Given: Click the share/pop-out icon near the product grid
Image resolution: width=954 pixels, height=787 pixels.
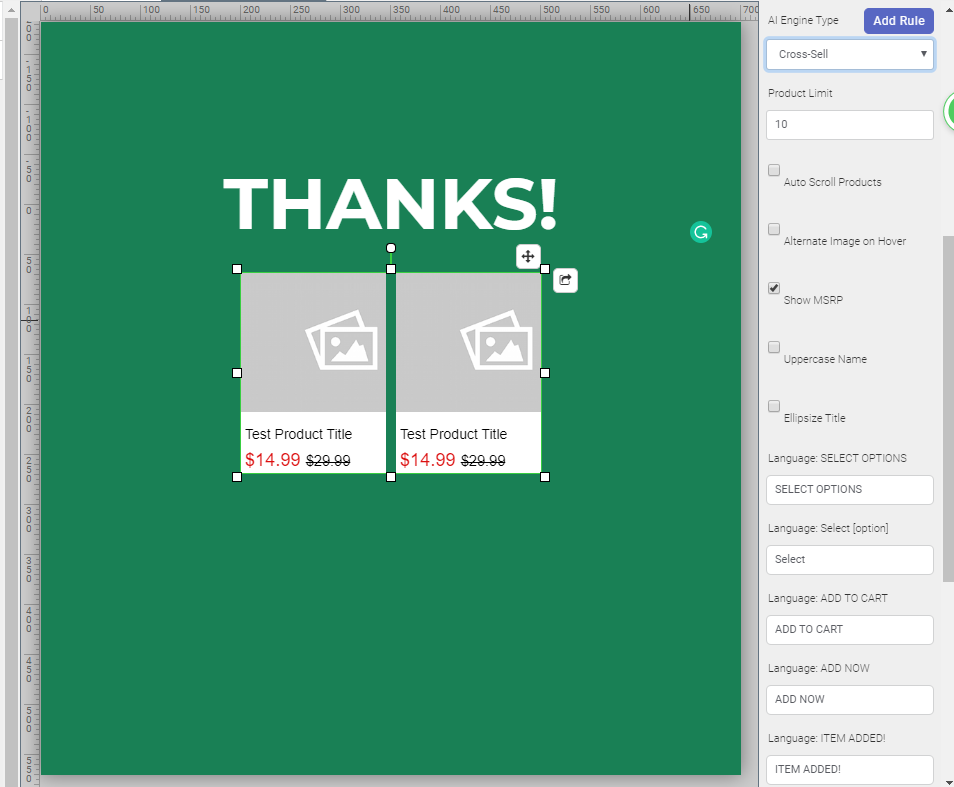Looking at the screenshot, I should [565, 280].
